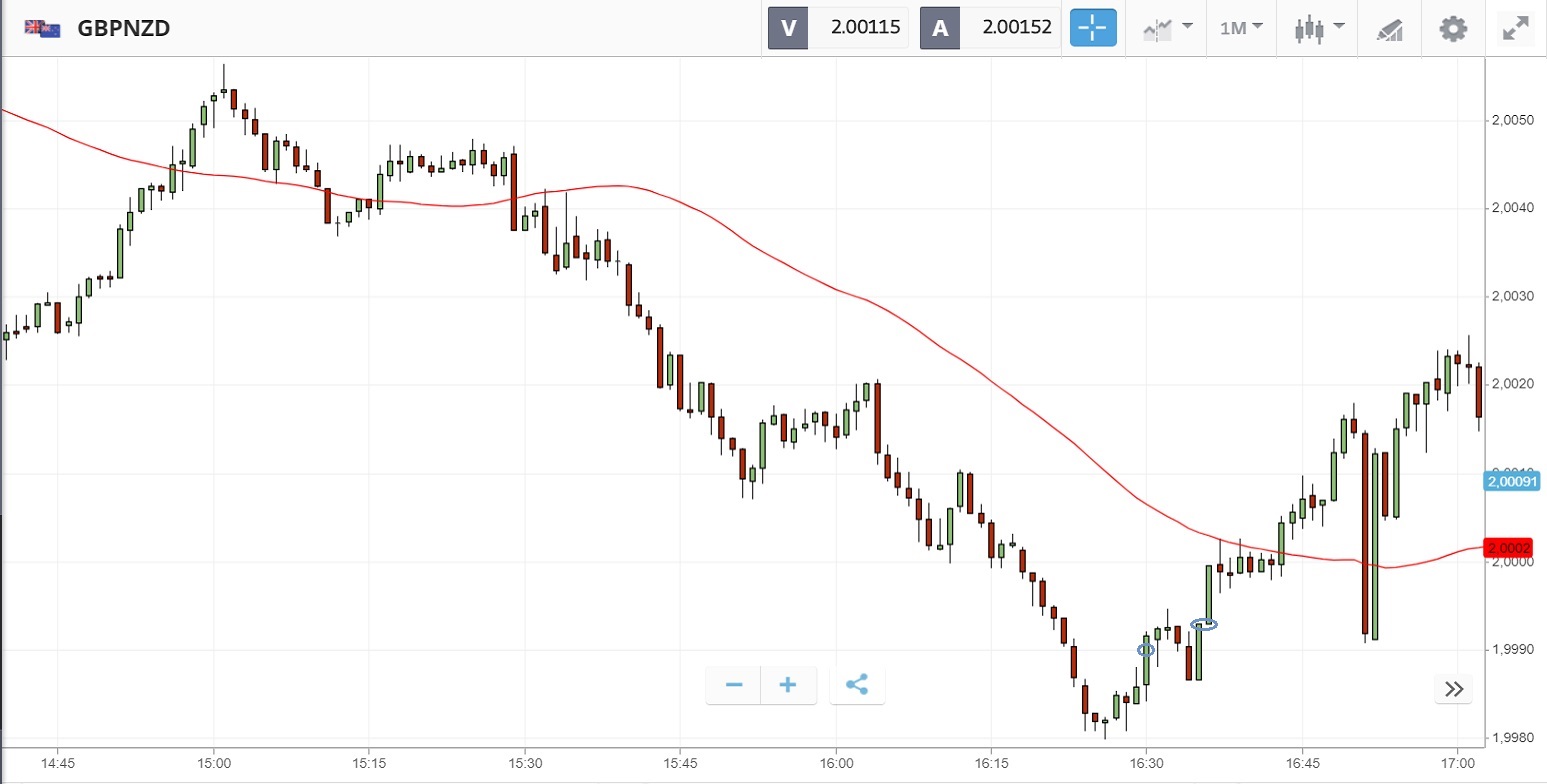Open the candlestick chart type dropdown
This screenshot has width=1547, height=784.
1320,28
